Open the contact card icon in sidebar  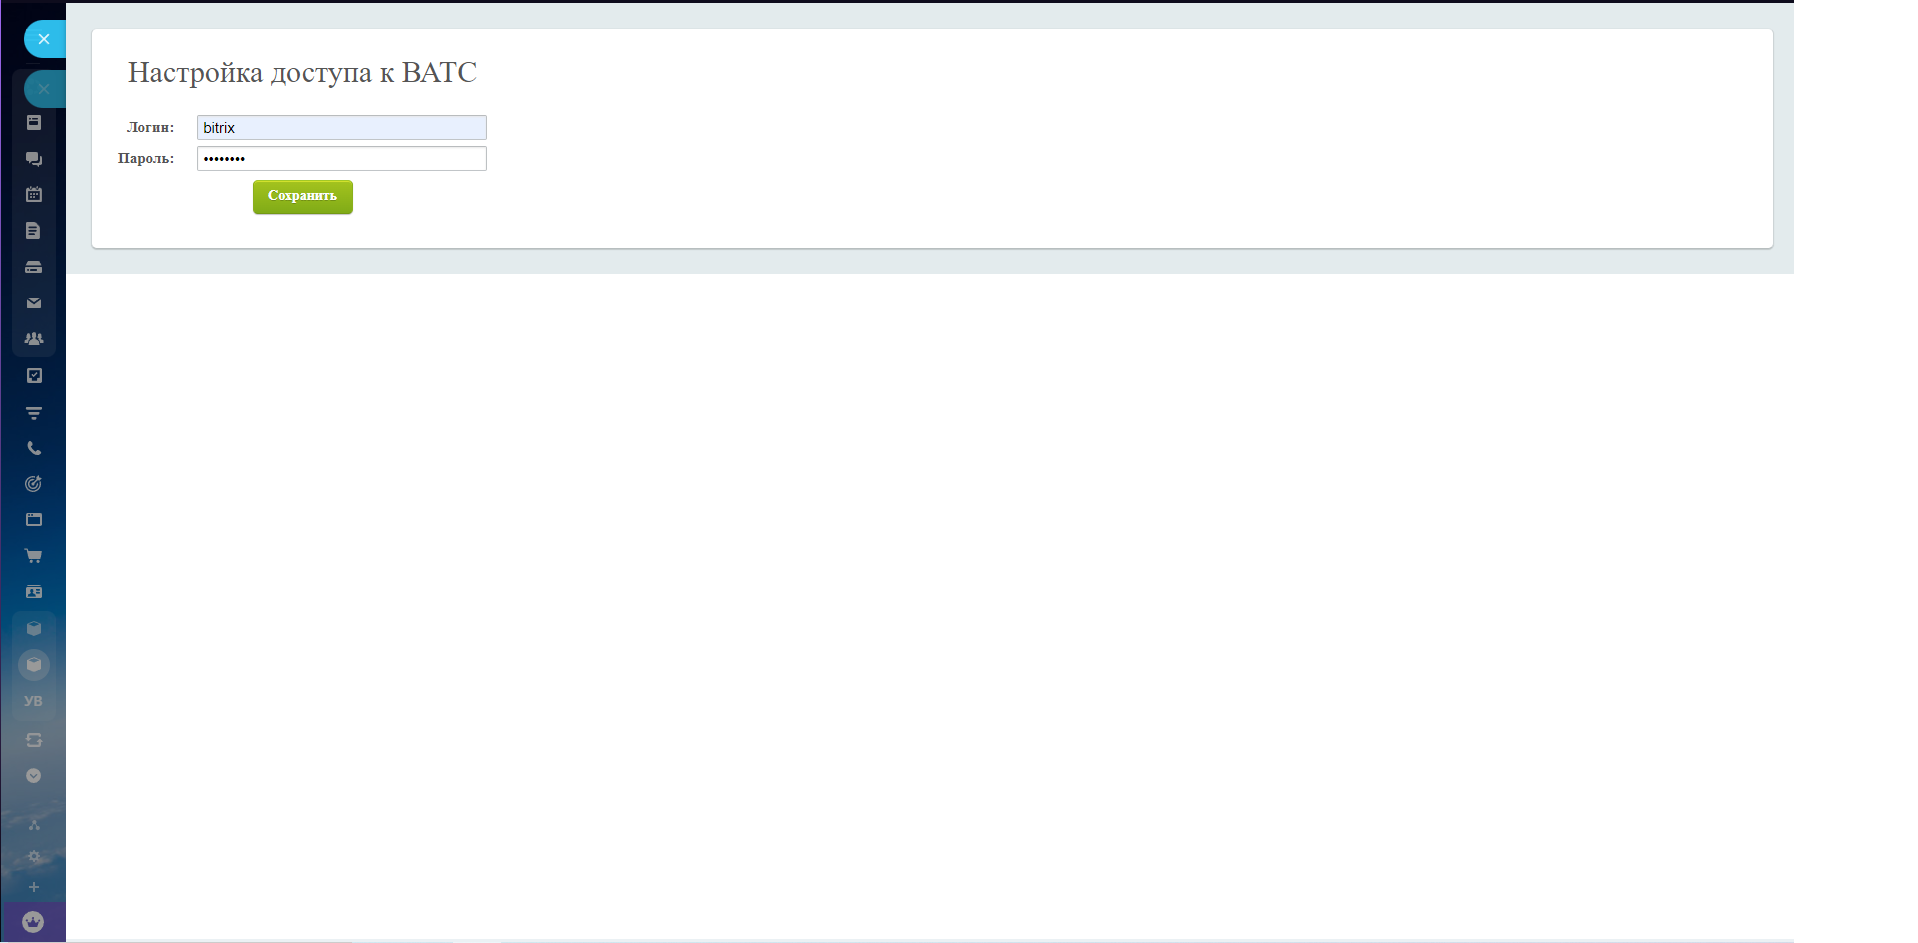[34, 592]
